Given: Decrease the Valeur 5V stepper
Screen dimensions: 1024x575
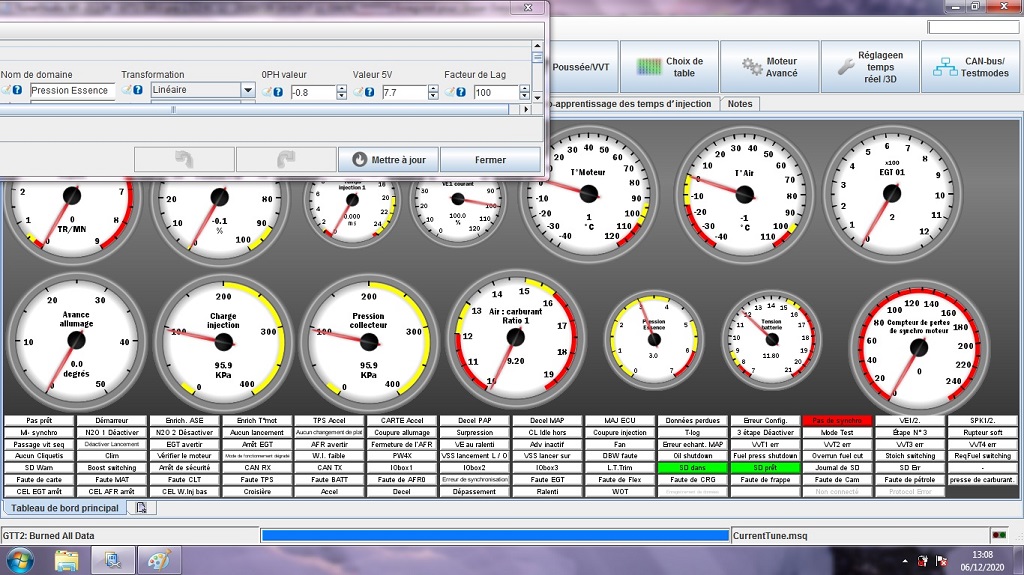Looking at the screenshot, I should point(433,96).
